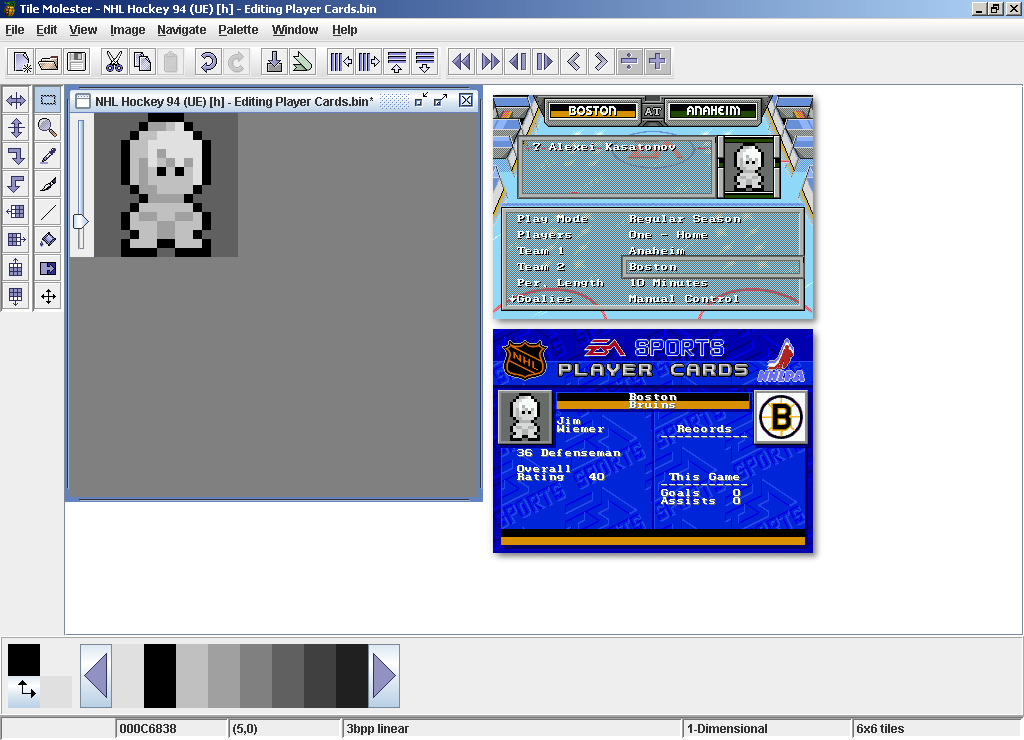Screen dimensions: 1024x740
Task: Open the Navigate menu
Action: tap(182, 30)
